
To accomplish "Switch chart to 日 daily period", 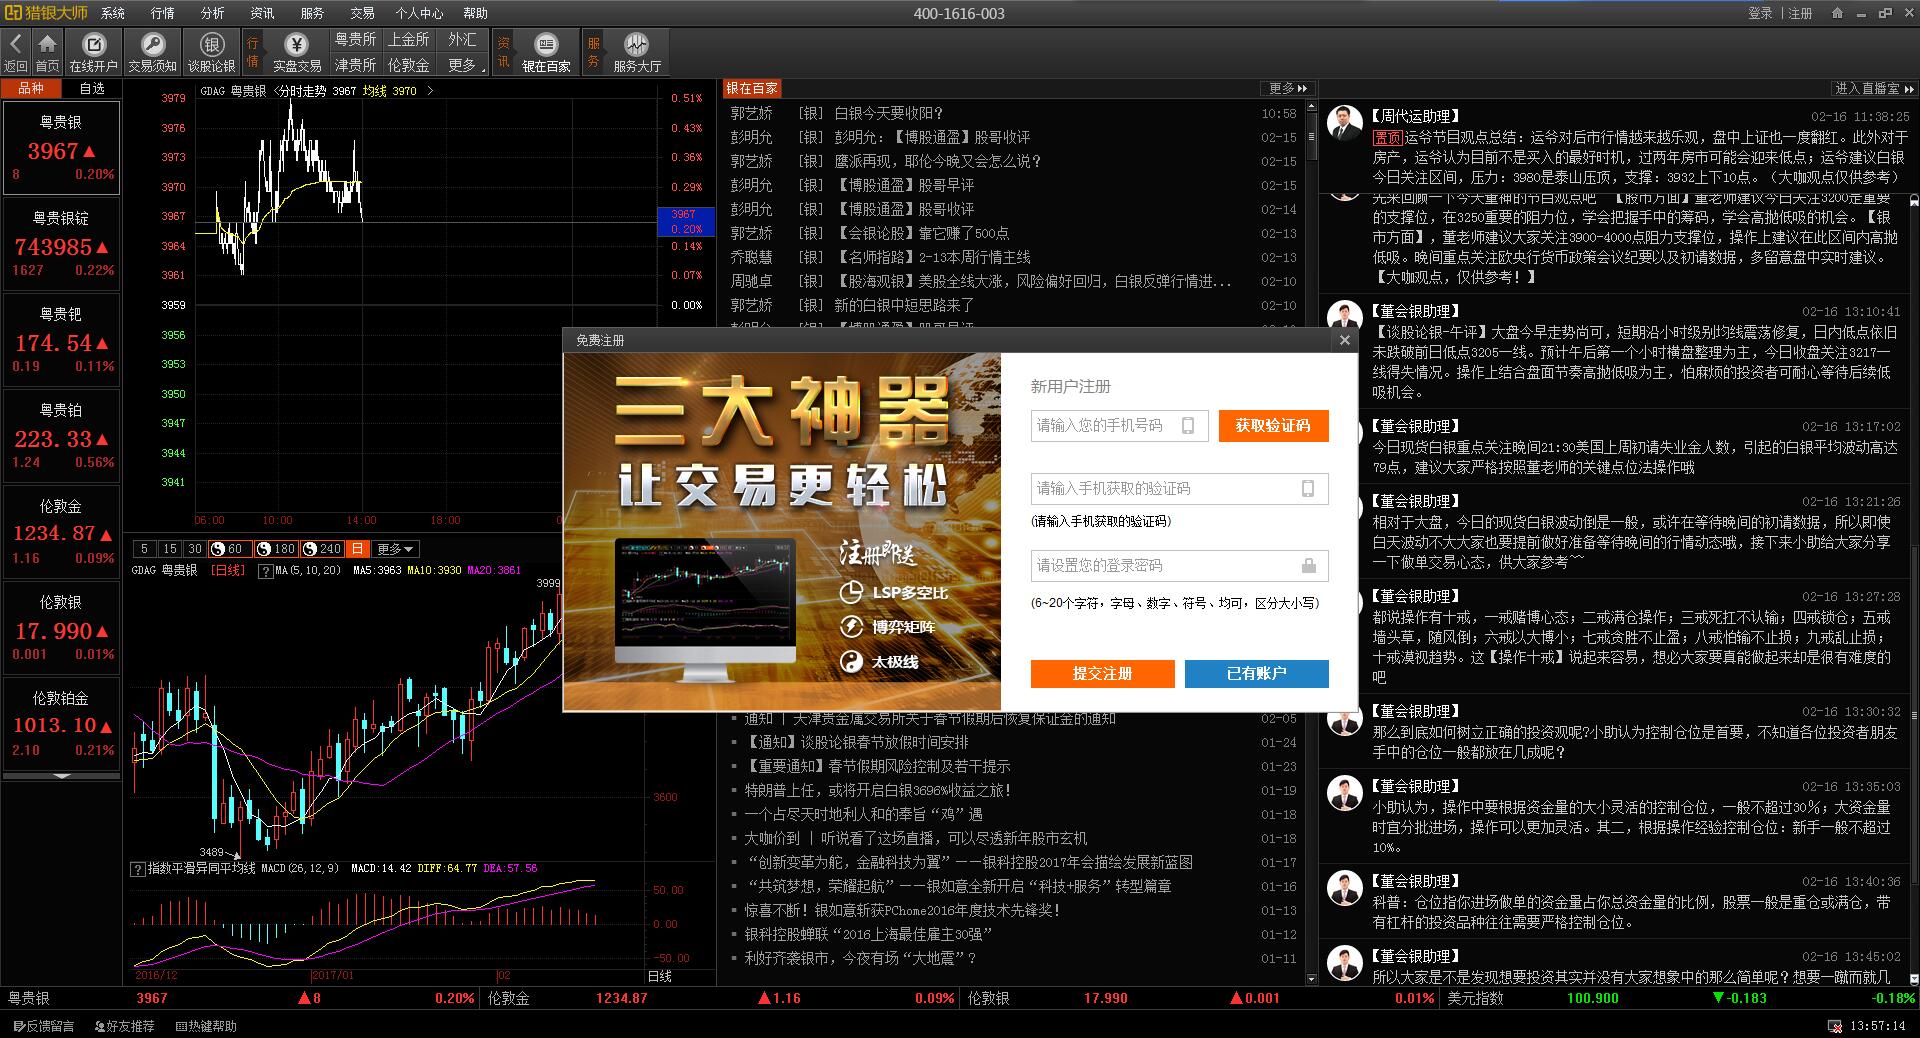I will (357, 549).
